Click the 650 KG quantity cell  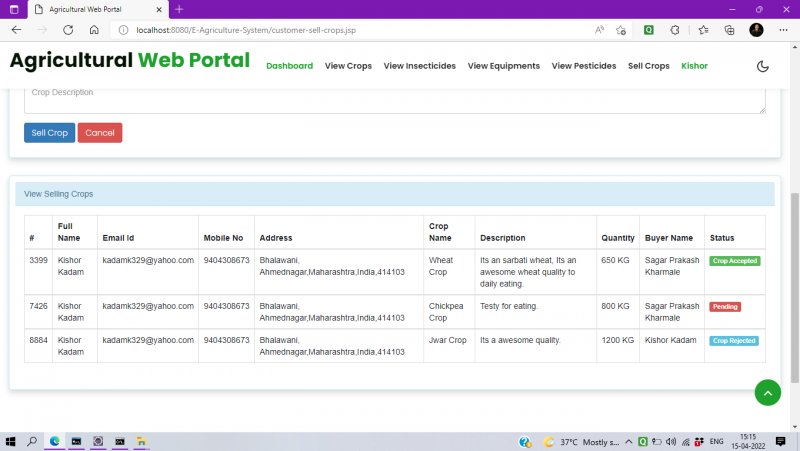[x=617, y=272]
